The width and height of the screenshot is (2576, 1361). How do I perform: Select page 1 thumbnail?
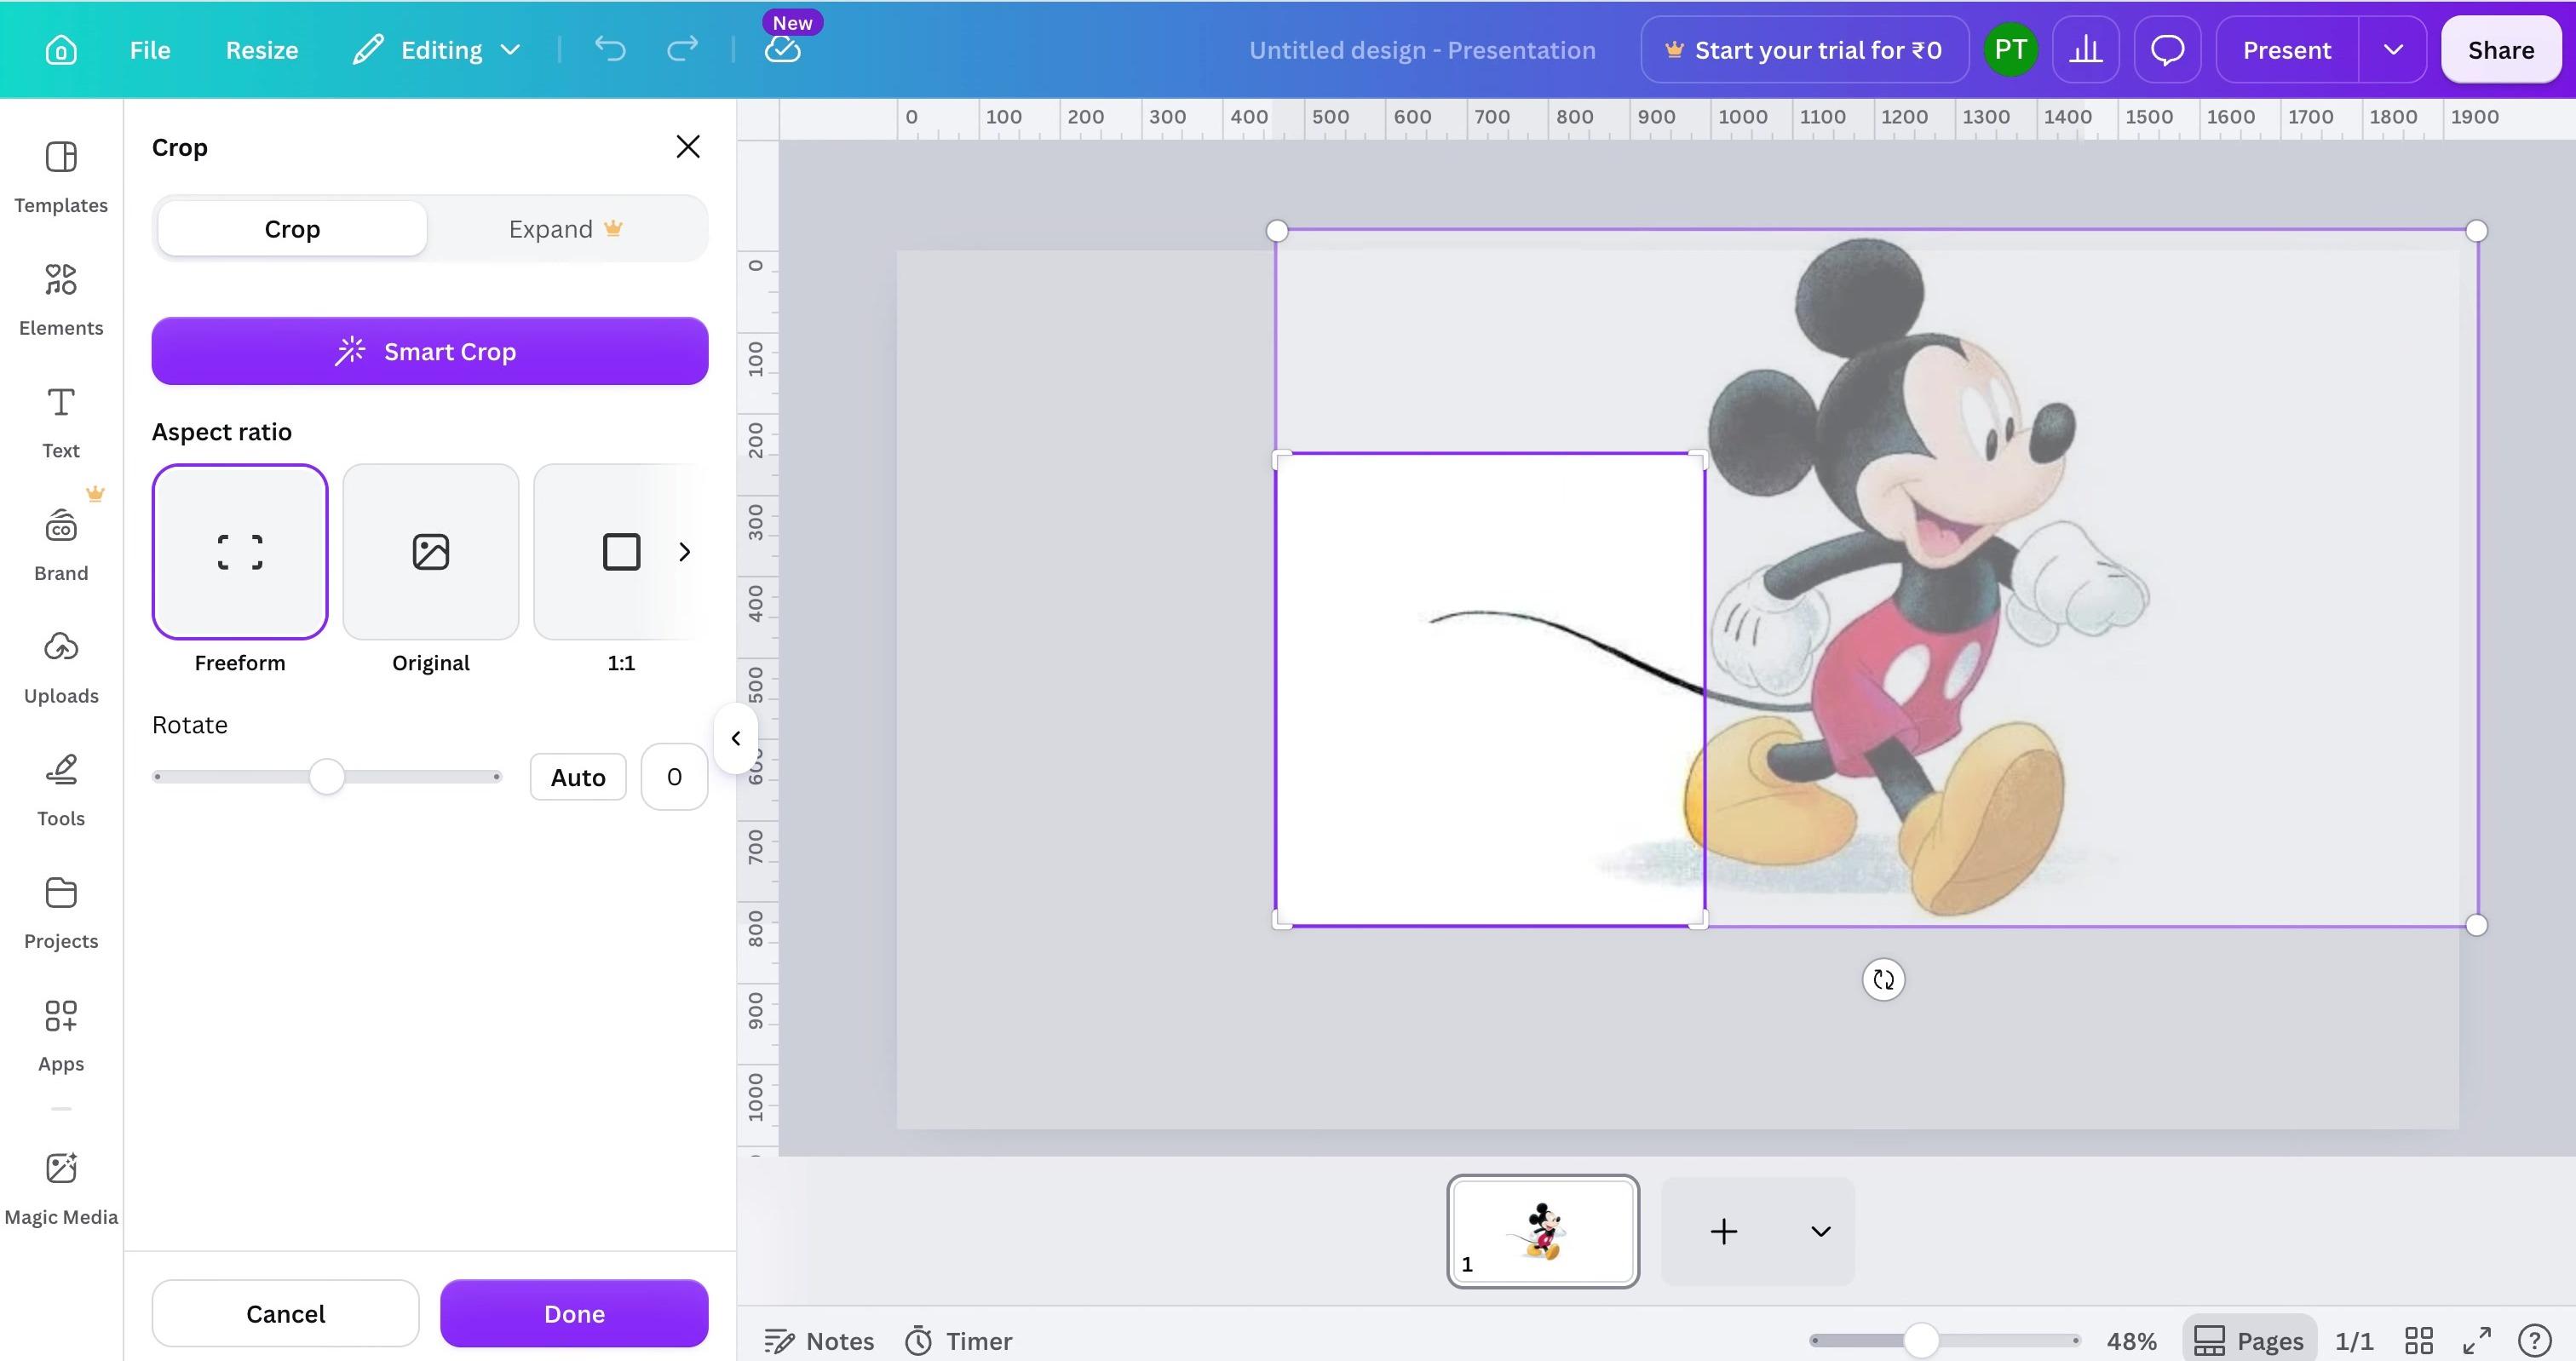(x=1543, y=1231)
